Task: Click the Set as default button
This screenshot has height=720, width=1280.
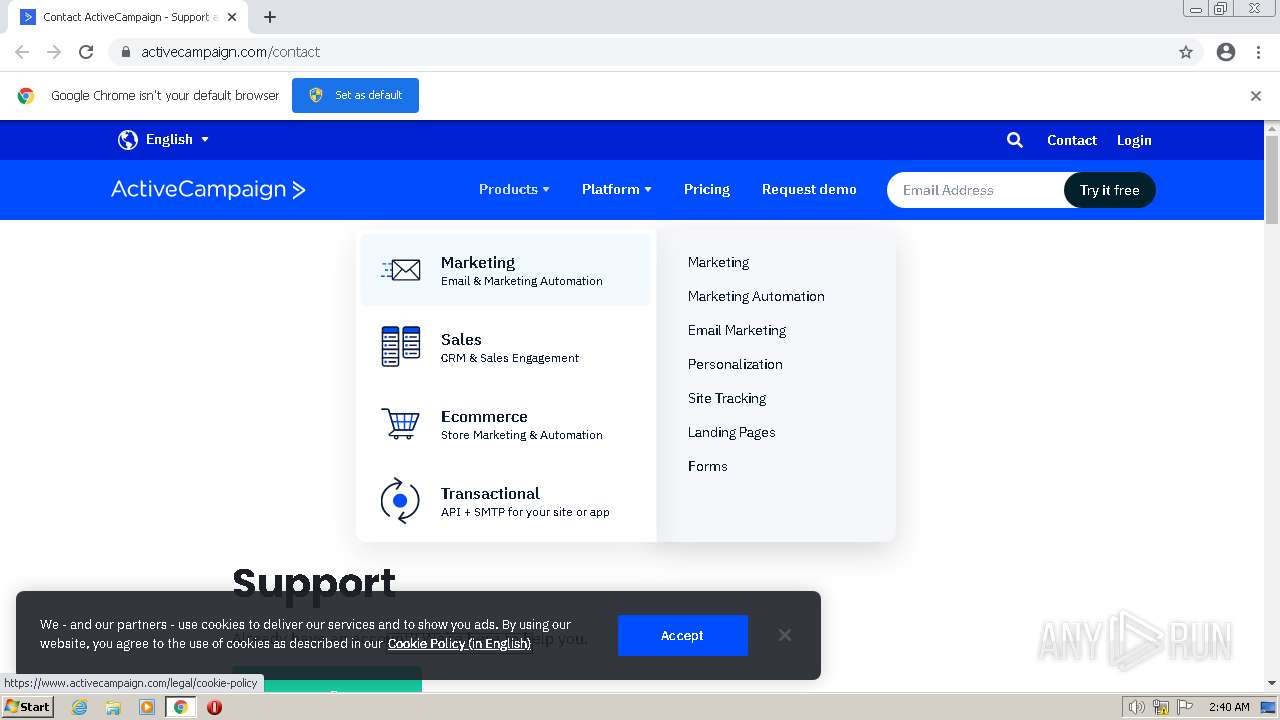Action: point(355,95)
